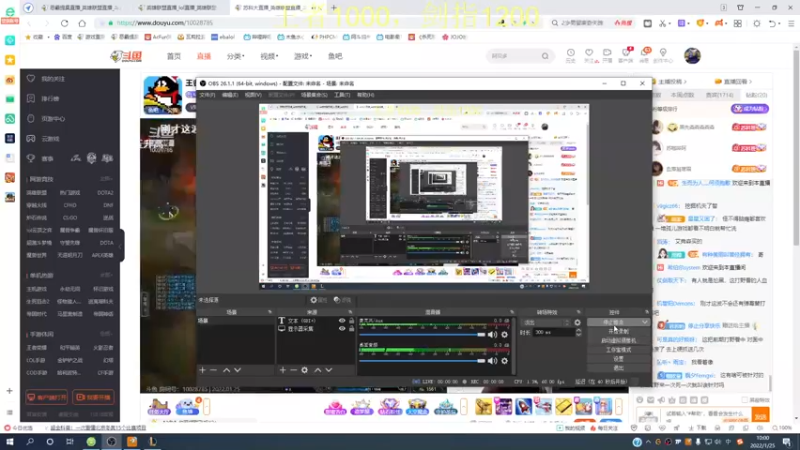Switch to the first browser tab
The width and height of the screenshot is (800, 450).
[82, 8]
